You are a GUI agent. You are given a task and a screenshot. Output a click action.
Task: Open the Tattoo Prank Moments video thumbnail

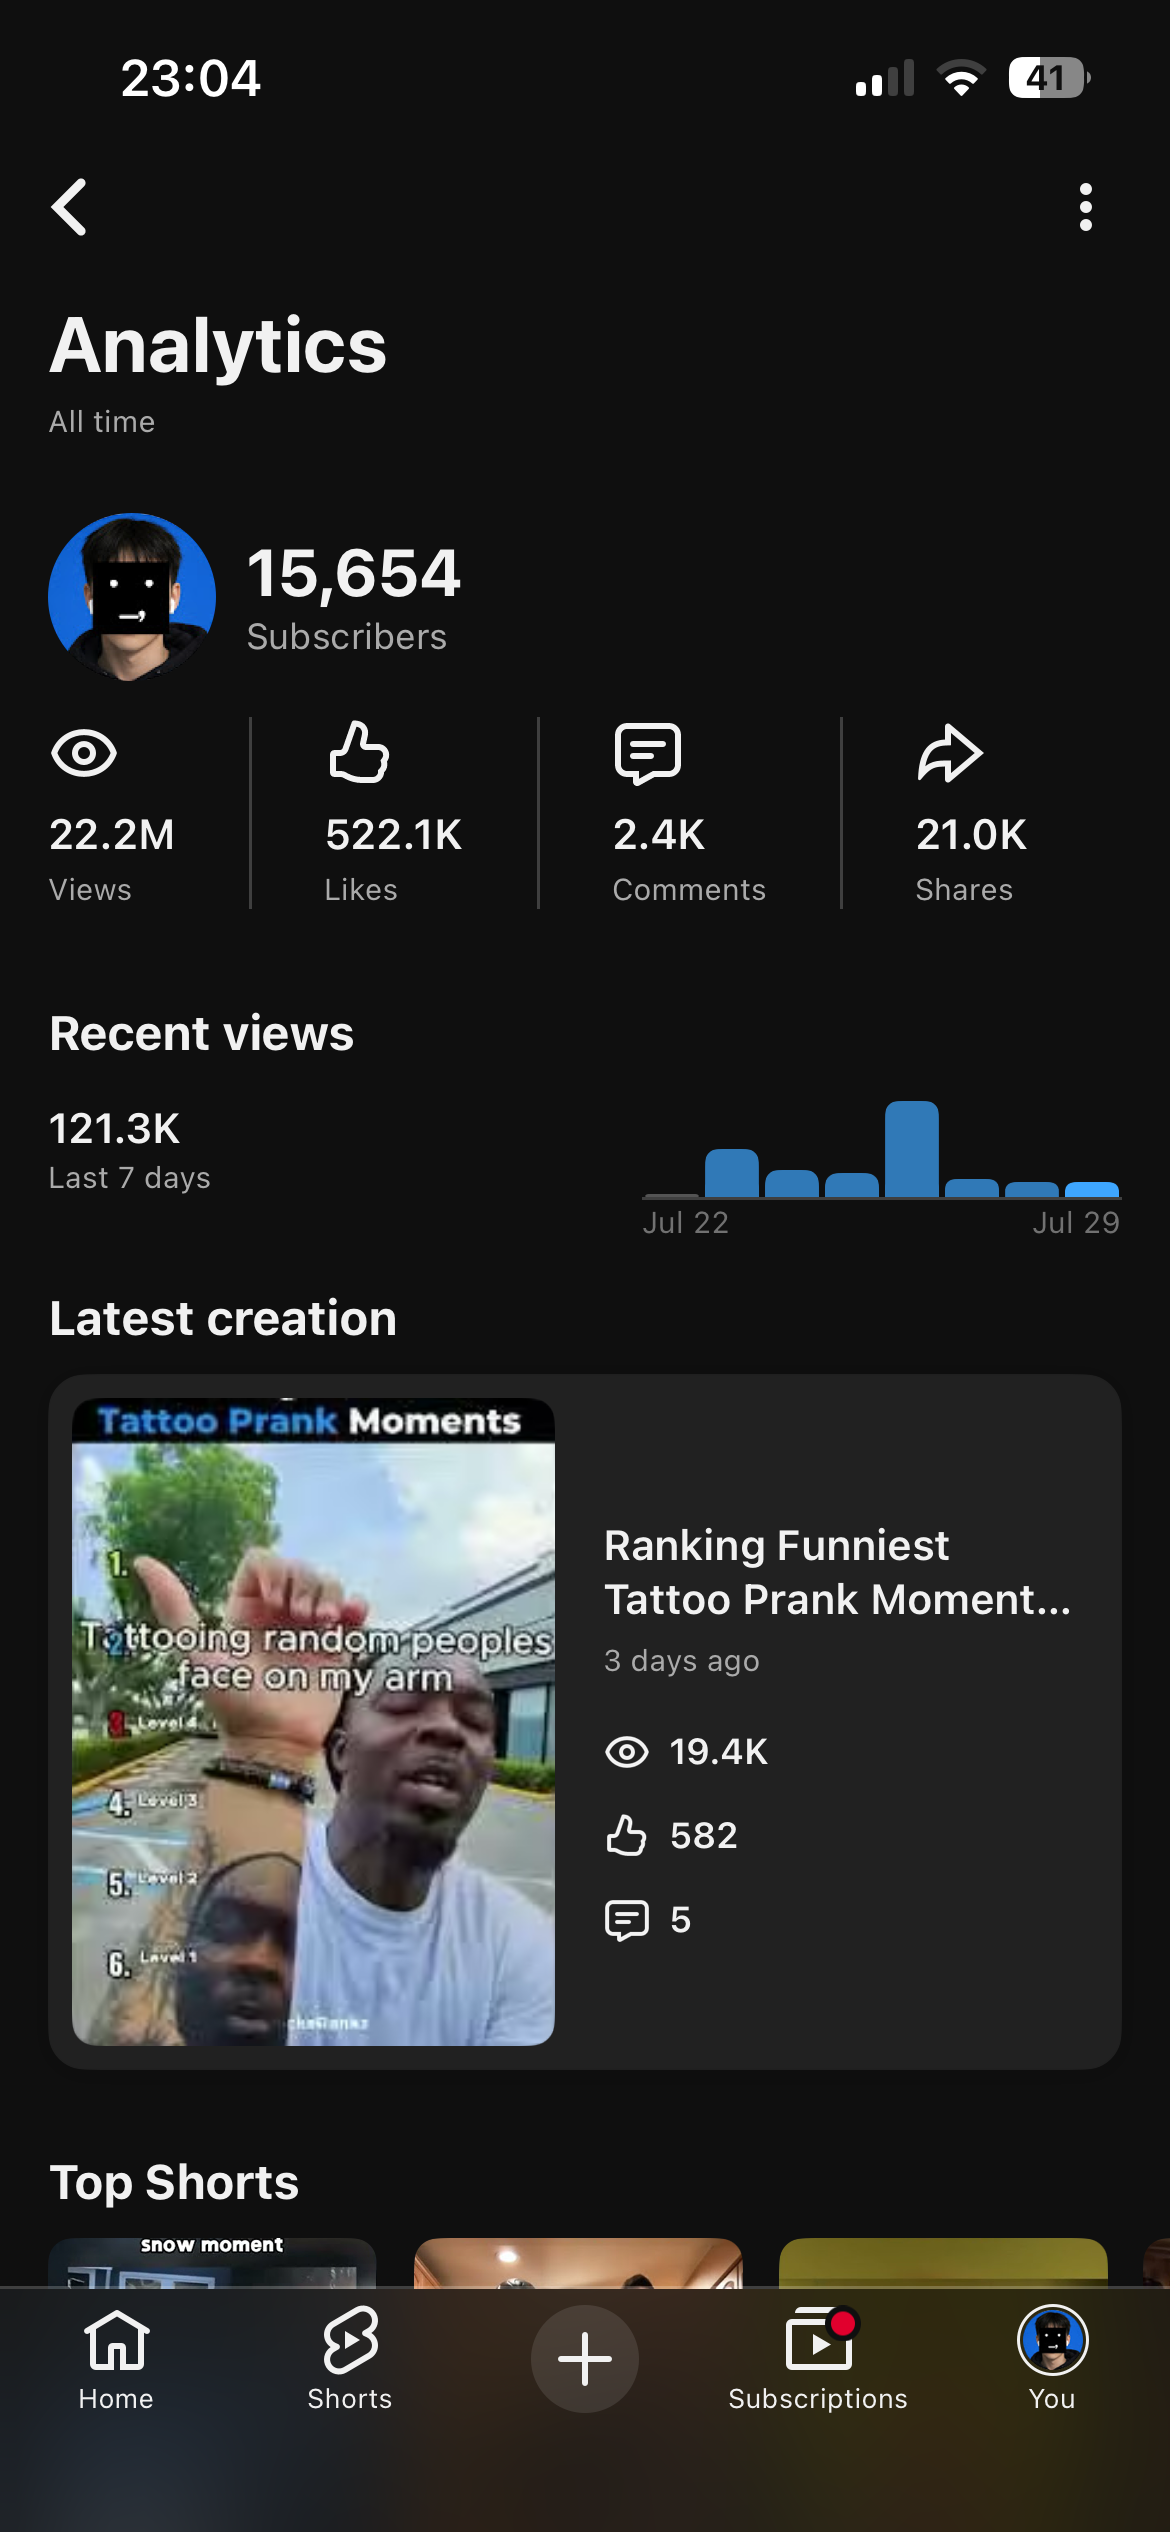click(x=313, y=1721)
